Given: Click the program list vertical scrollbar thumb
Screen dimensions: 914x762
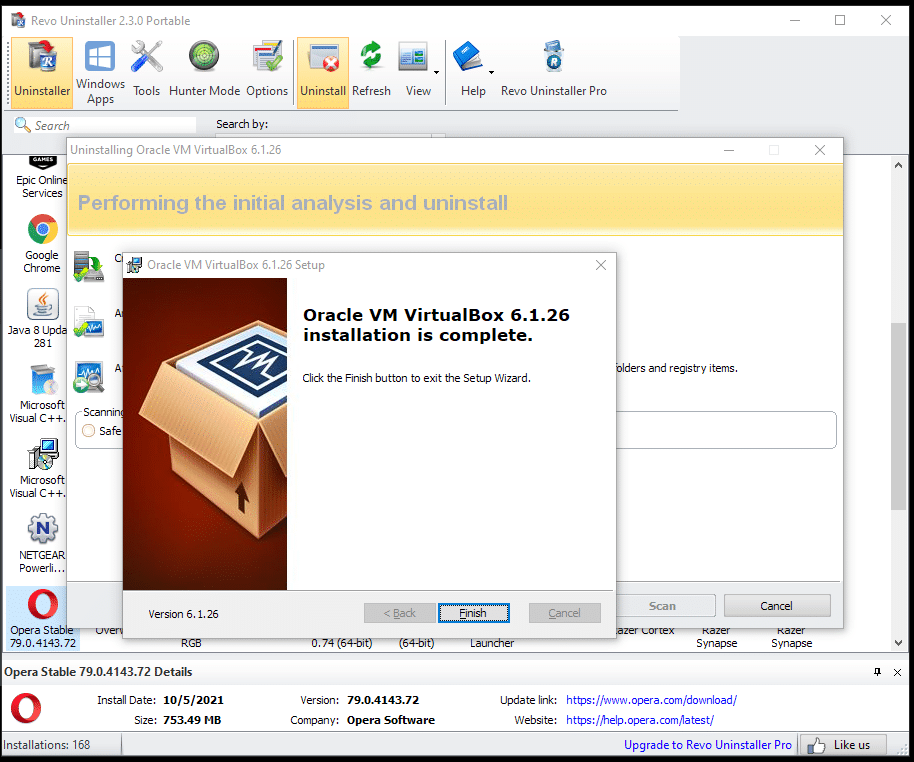Looking at the screenshot, I should coord(898,417).
